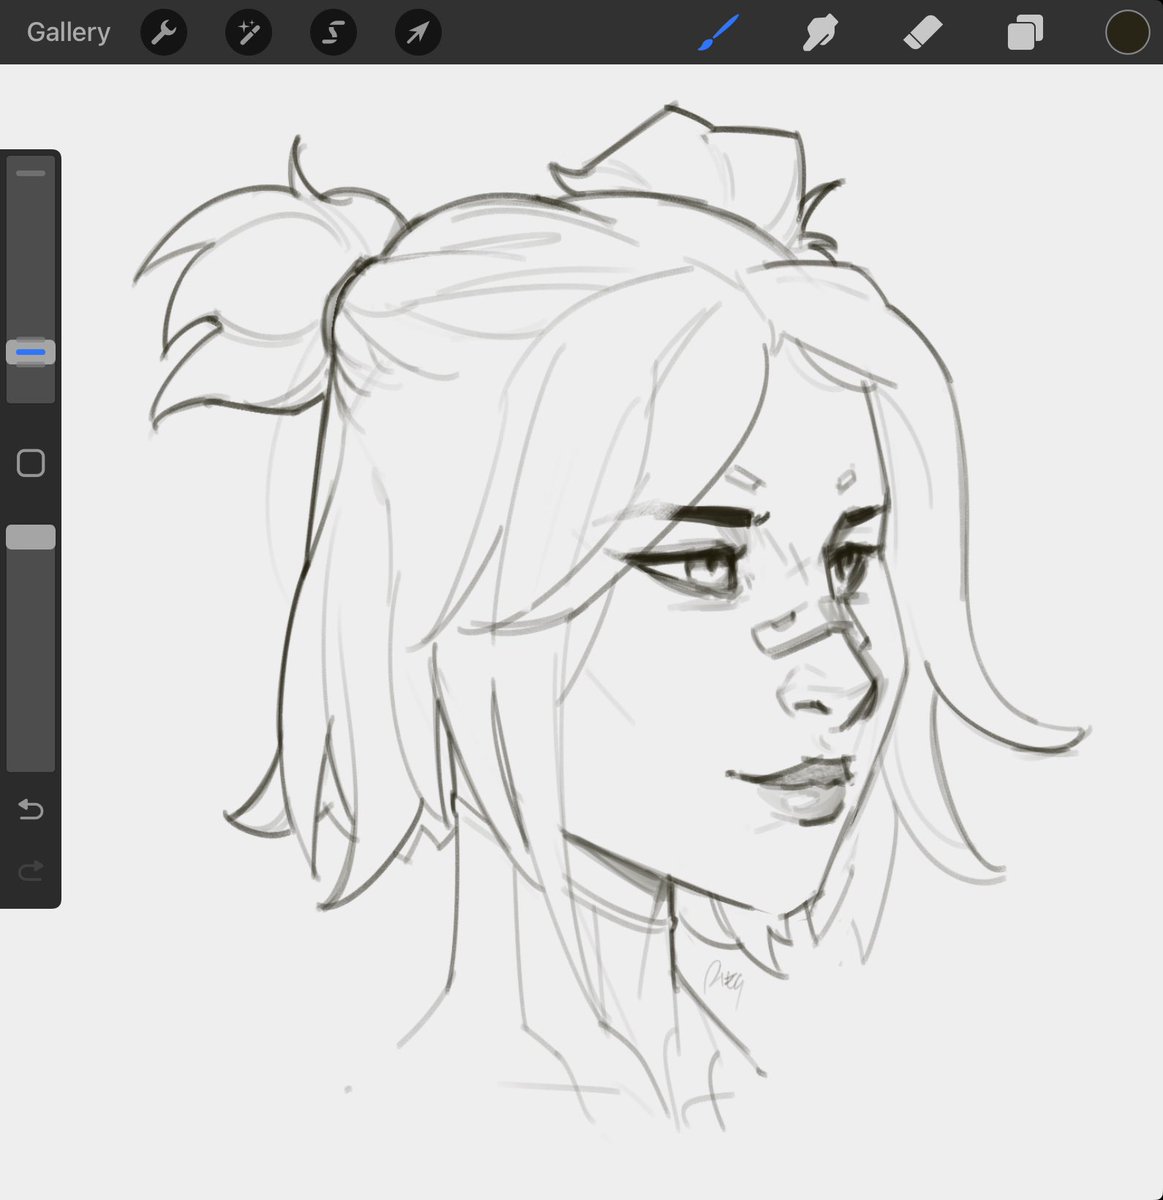Redo the last undone stroke
The image size is (1163, 1200).
(x=31, y=871)
